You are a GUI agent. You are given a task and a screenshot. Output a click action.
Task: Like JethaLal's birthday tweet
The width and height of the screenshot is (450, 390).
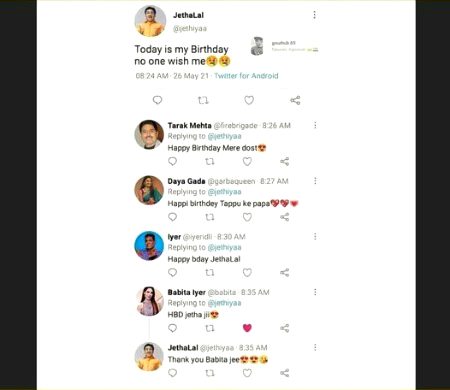click(249, 100)
